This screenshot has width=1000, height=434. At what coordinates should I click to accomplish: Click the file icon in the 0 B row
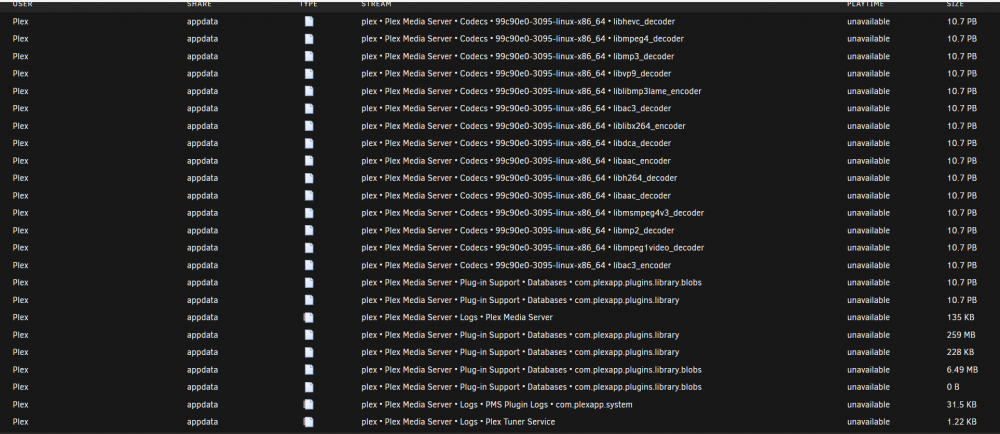click(x=309, y=387)
